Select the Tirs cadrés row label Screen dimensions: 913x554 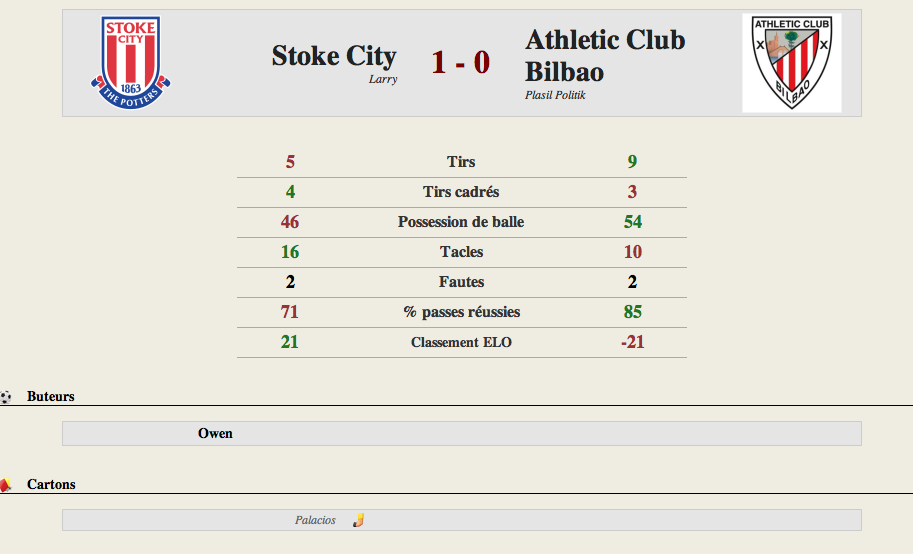coord(461,192)
